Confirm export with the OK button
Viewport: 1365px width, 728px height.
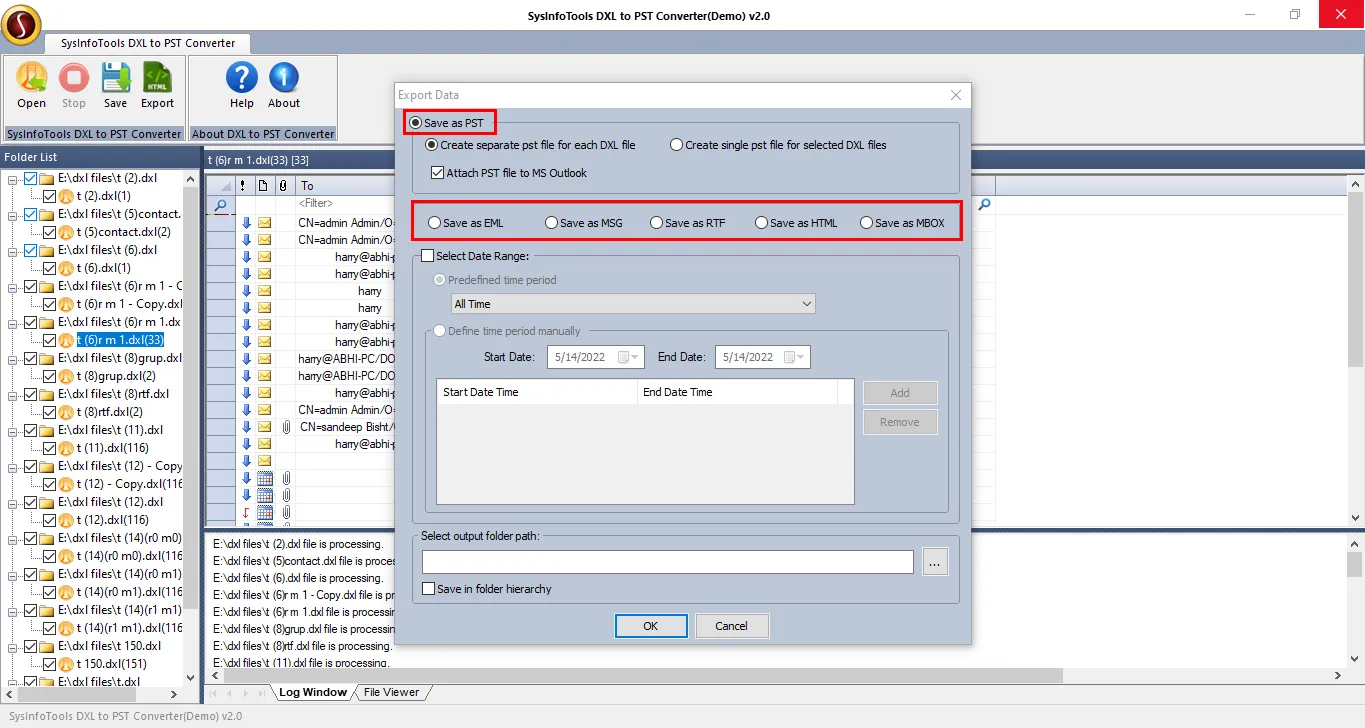651,626
